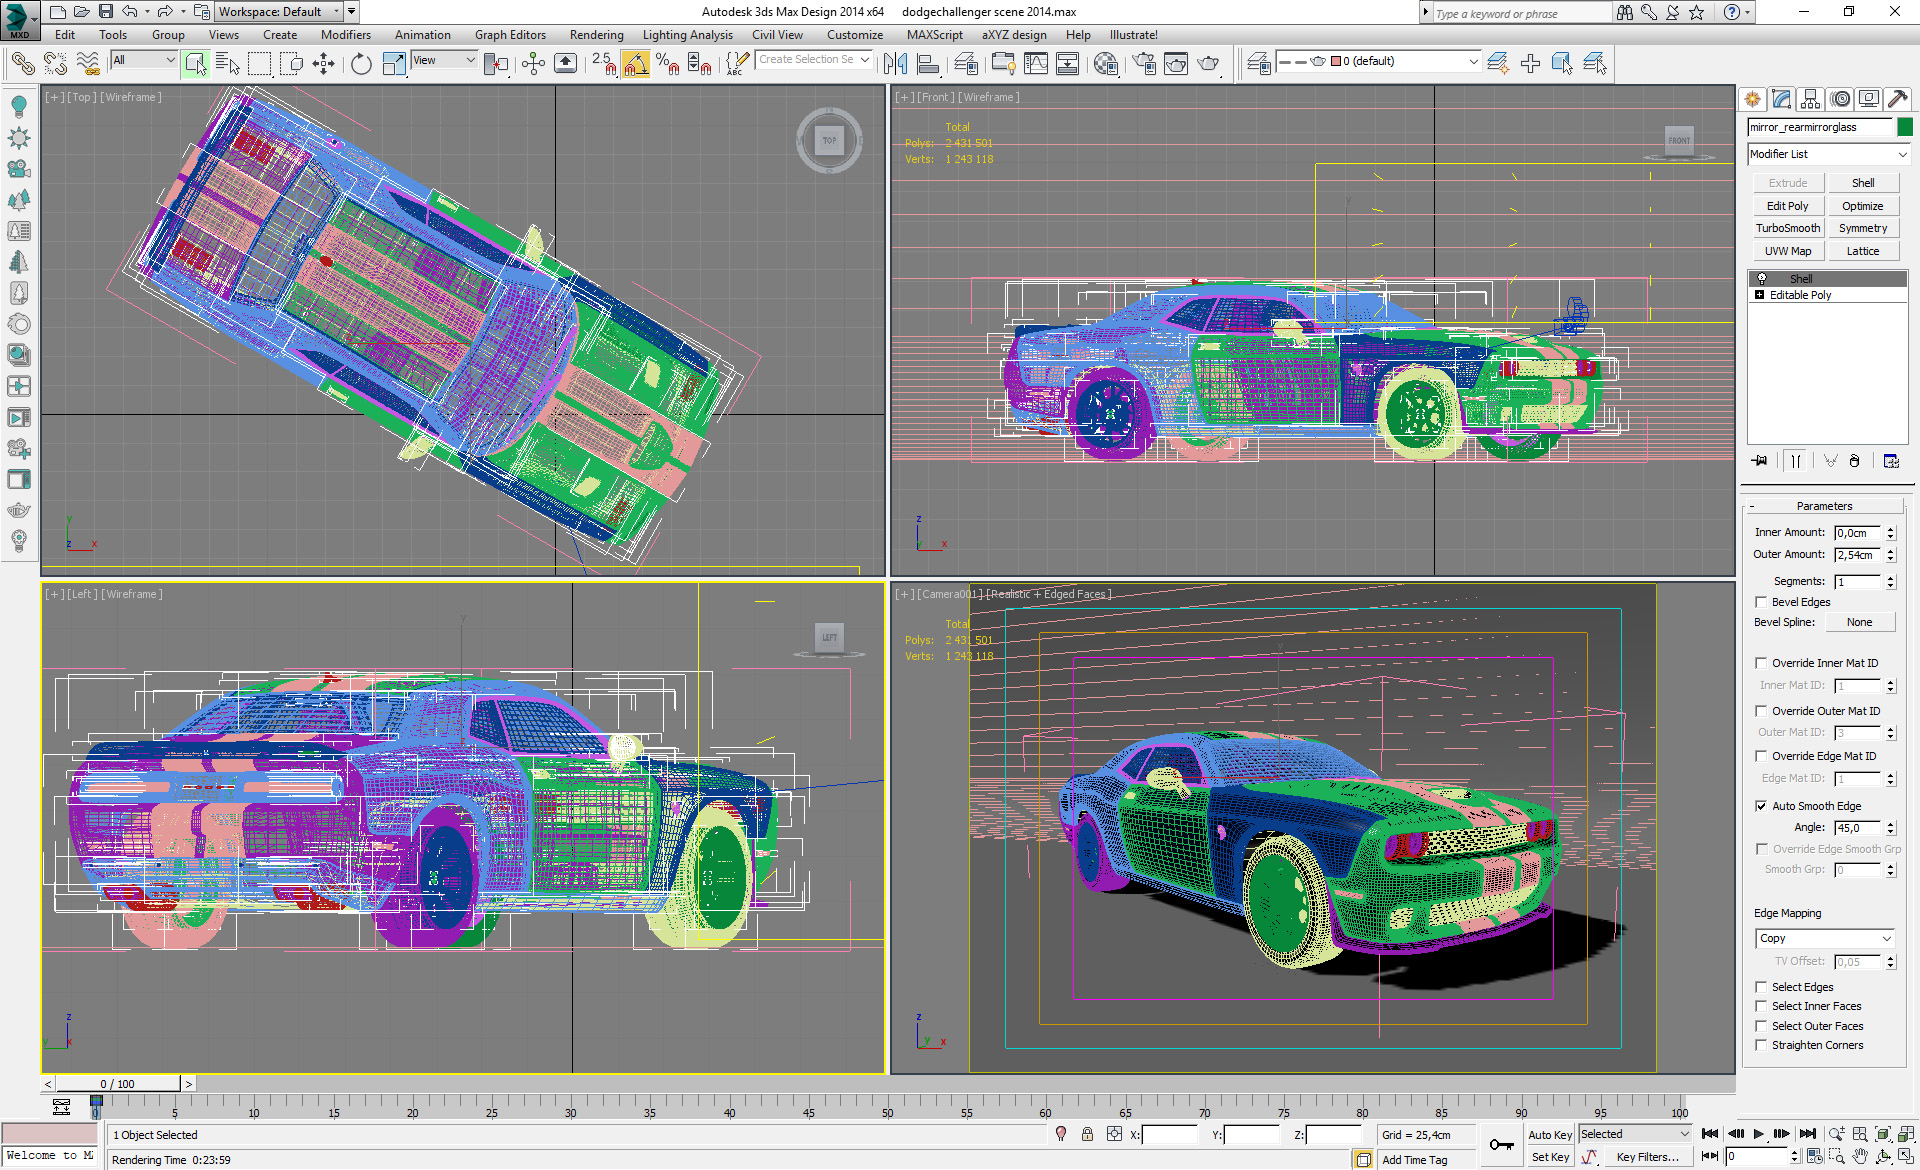The image size is (1920, 1170).
Task: Open Edge Mapping Copy dropdown
Action: (x=1825, y=938)
